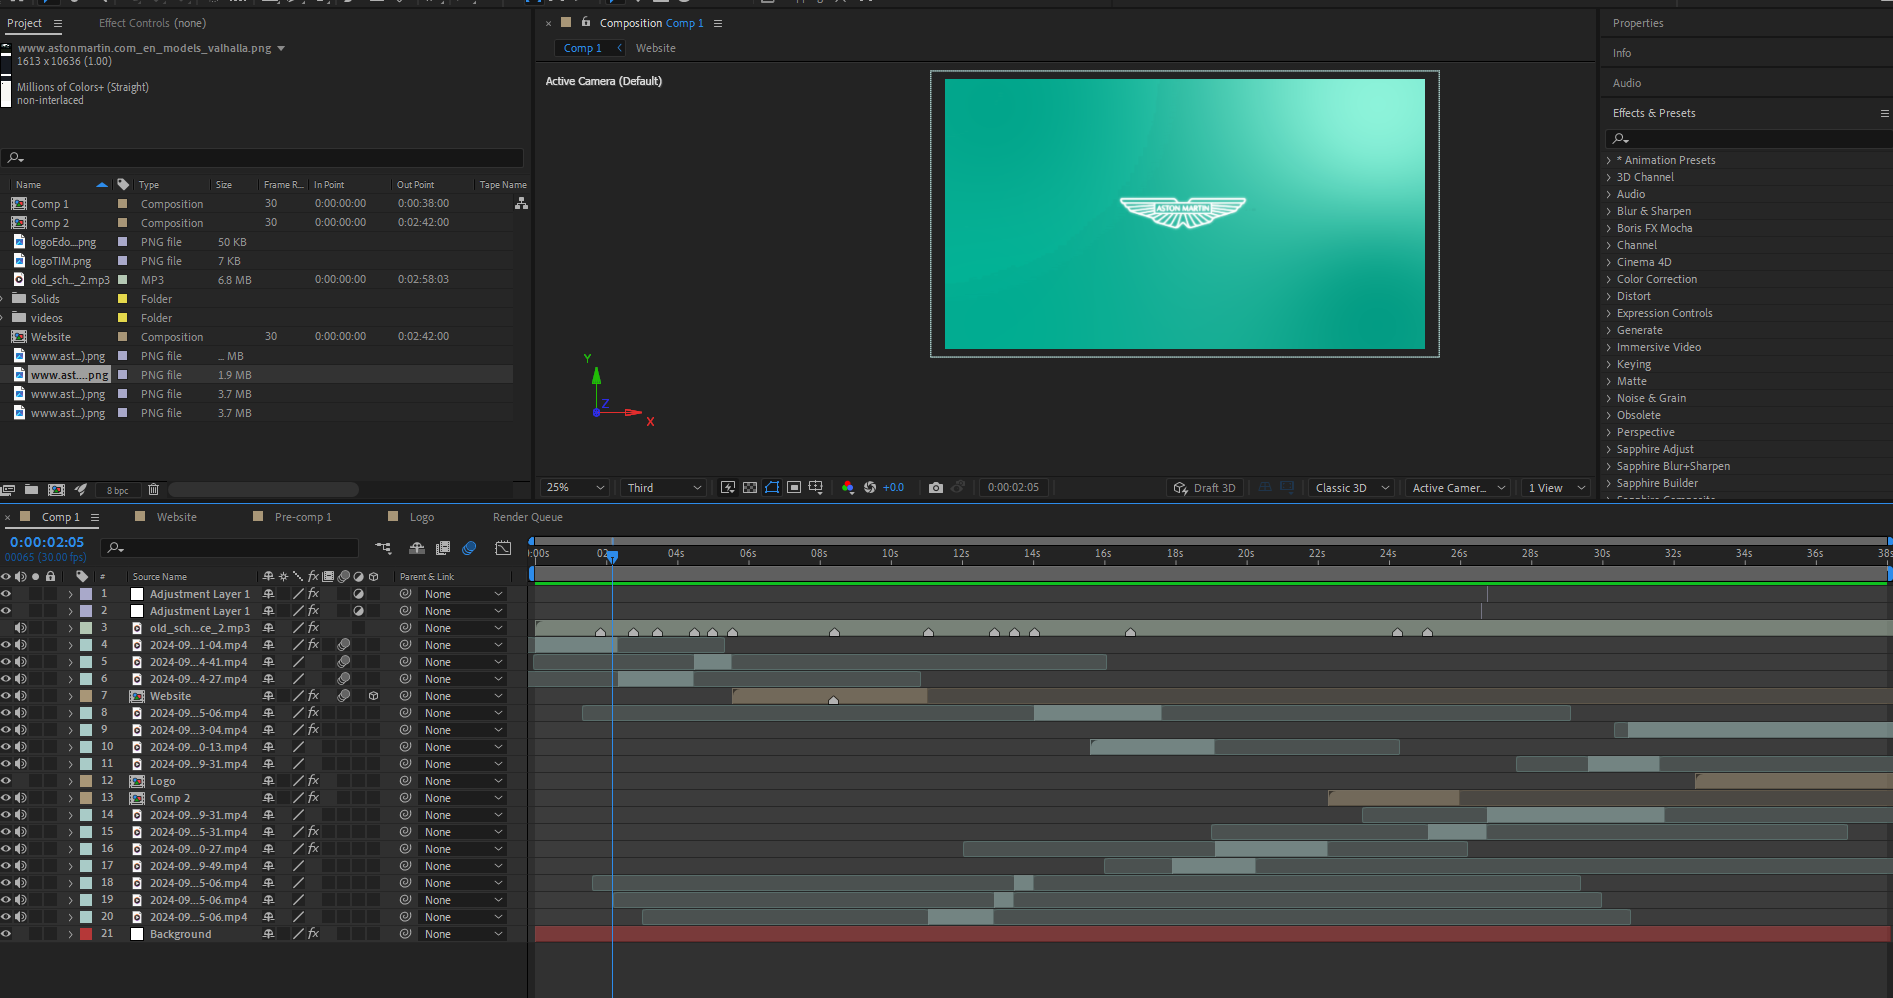Viewport: 1893px width, 998px height.
Task: Toggle visibility of the Logo layer
Action: pyautogui.click(x=6, y=781)
